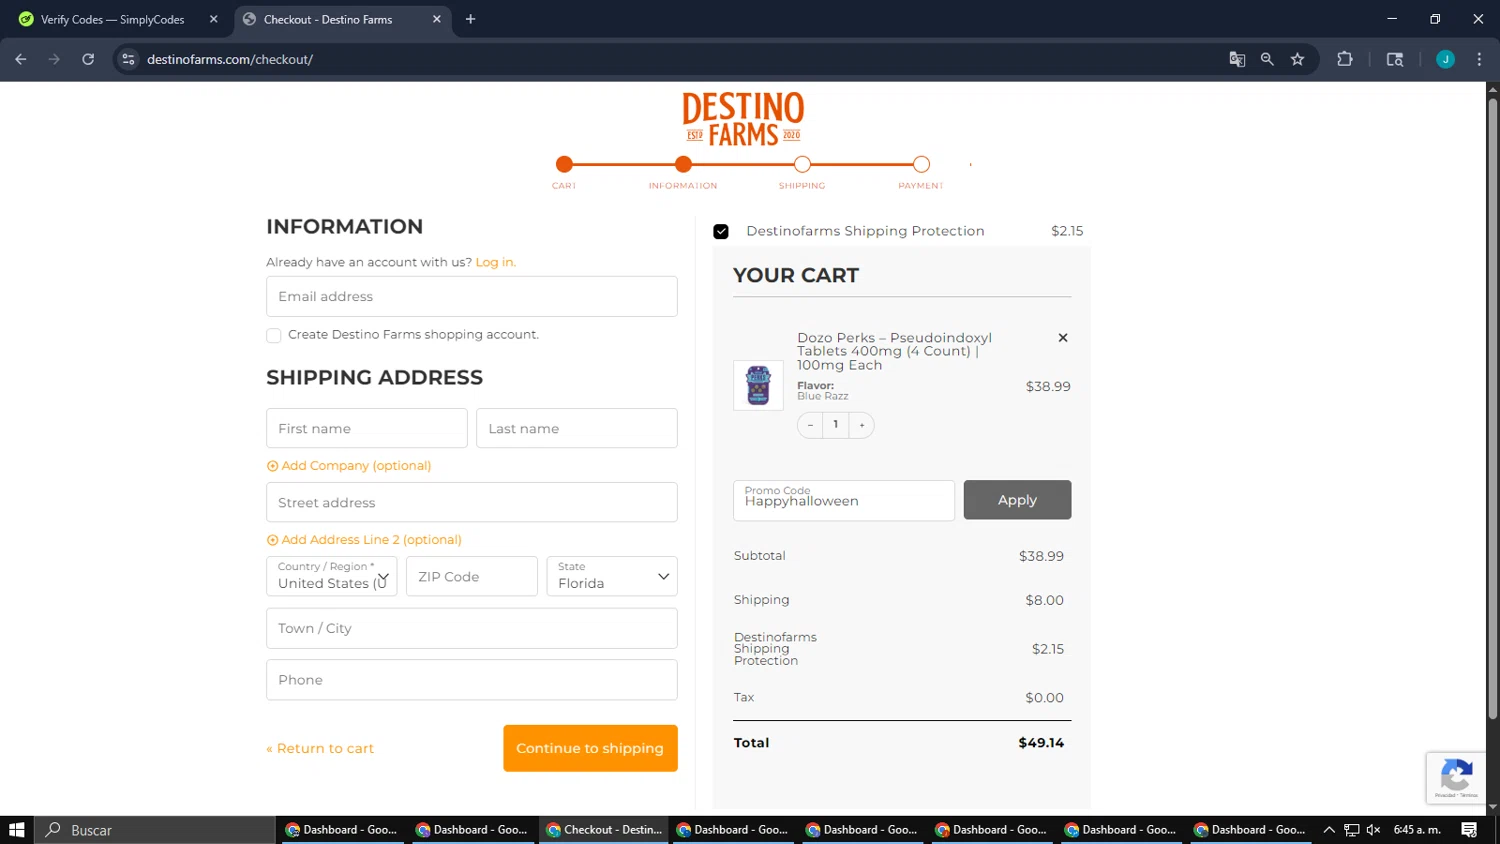Image resolution: width=1500 pixels, height=844 pixels.
Task: Open the Windows Start menu
Action: coord(16,830)
